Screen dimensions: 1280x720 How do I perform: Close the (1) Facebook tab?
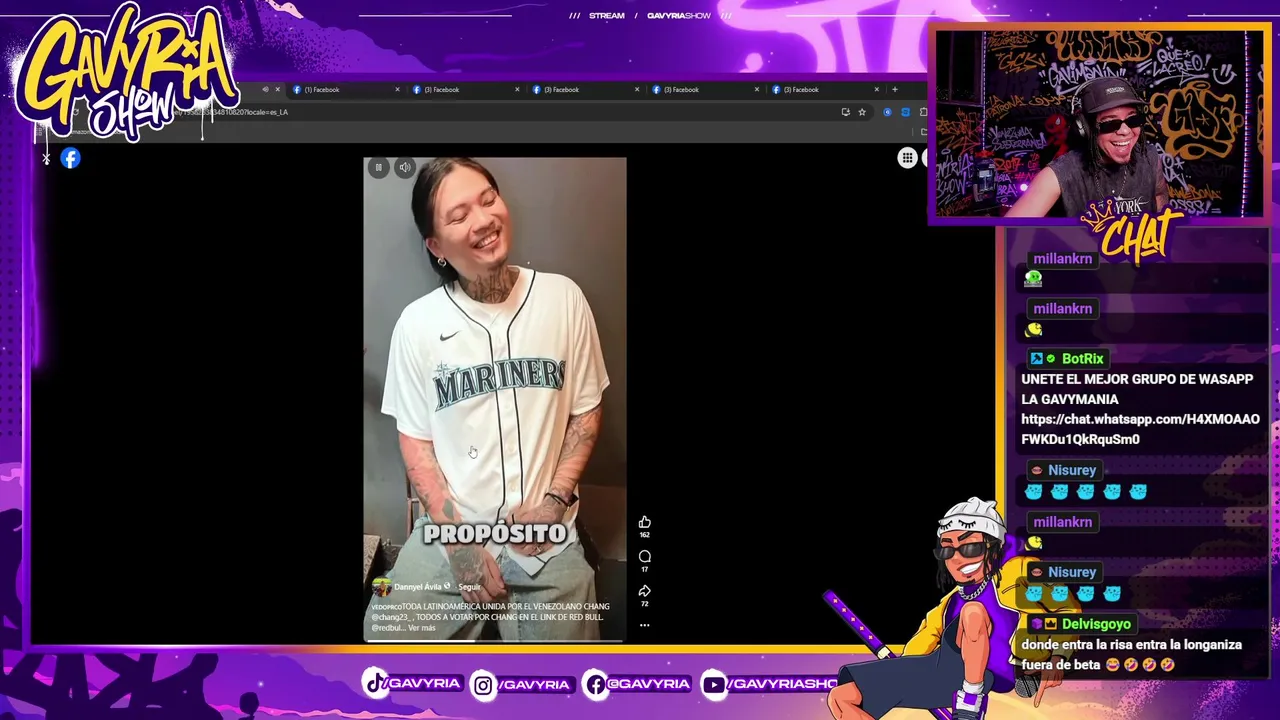(x=397, y=90)
